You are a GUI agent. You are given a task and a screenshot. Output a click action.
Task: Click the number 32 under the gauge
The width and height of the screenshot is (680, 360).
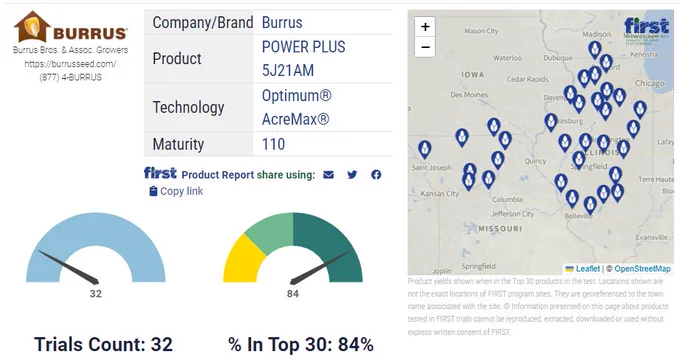[x=95, y=294]
